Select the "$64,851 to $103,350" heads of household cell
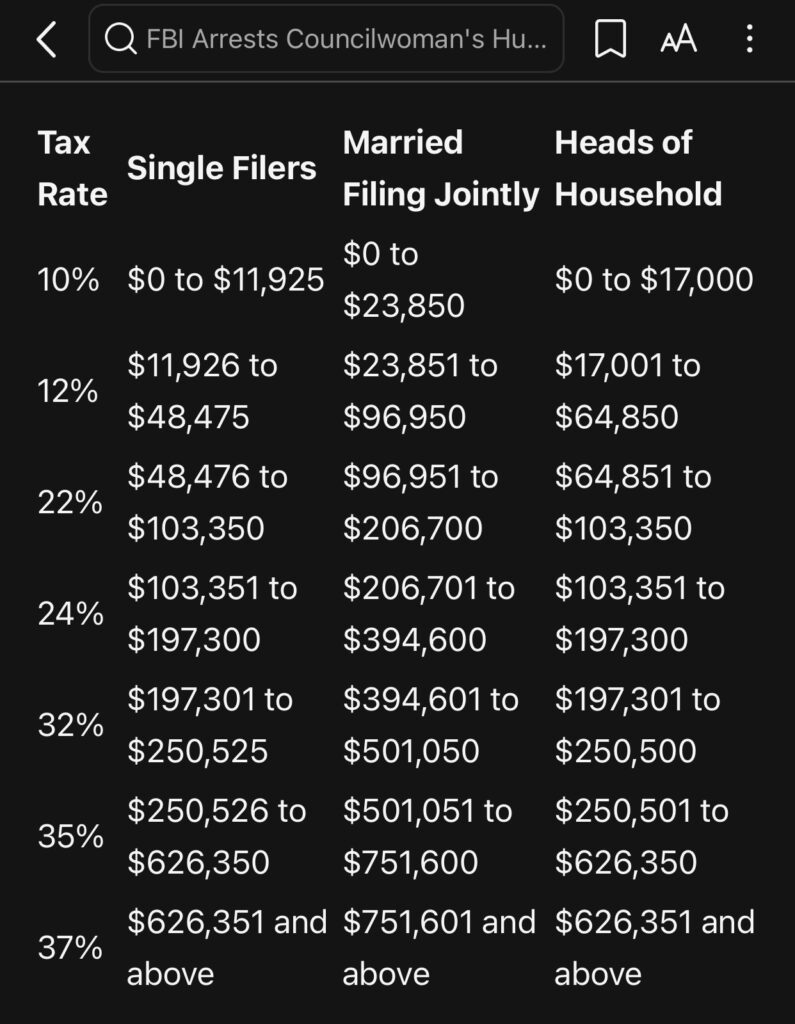The width and height of the screenshot is (795, 1024). (x=633, y=502)
